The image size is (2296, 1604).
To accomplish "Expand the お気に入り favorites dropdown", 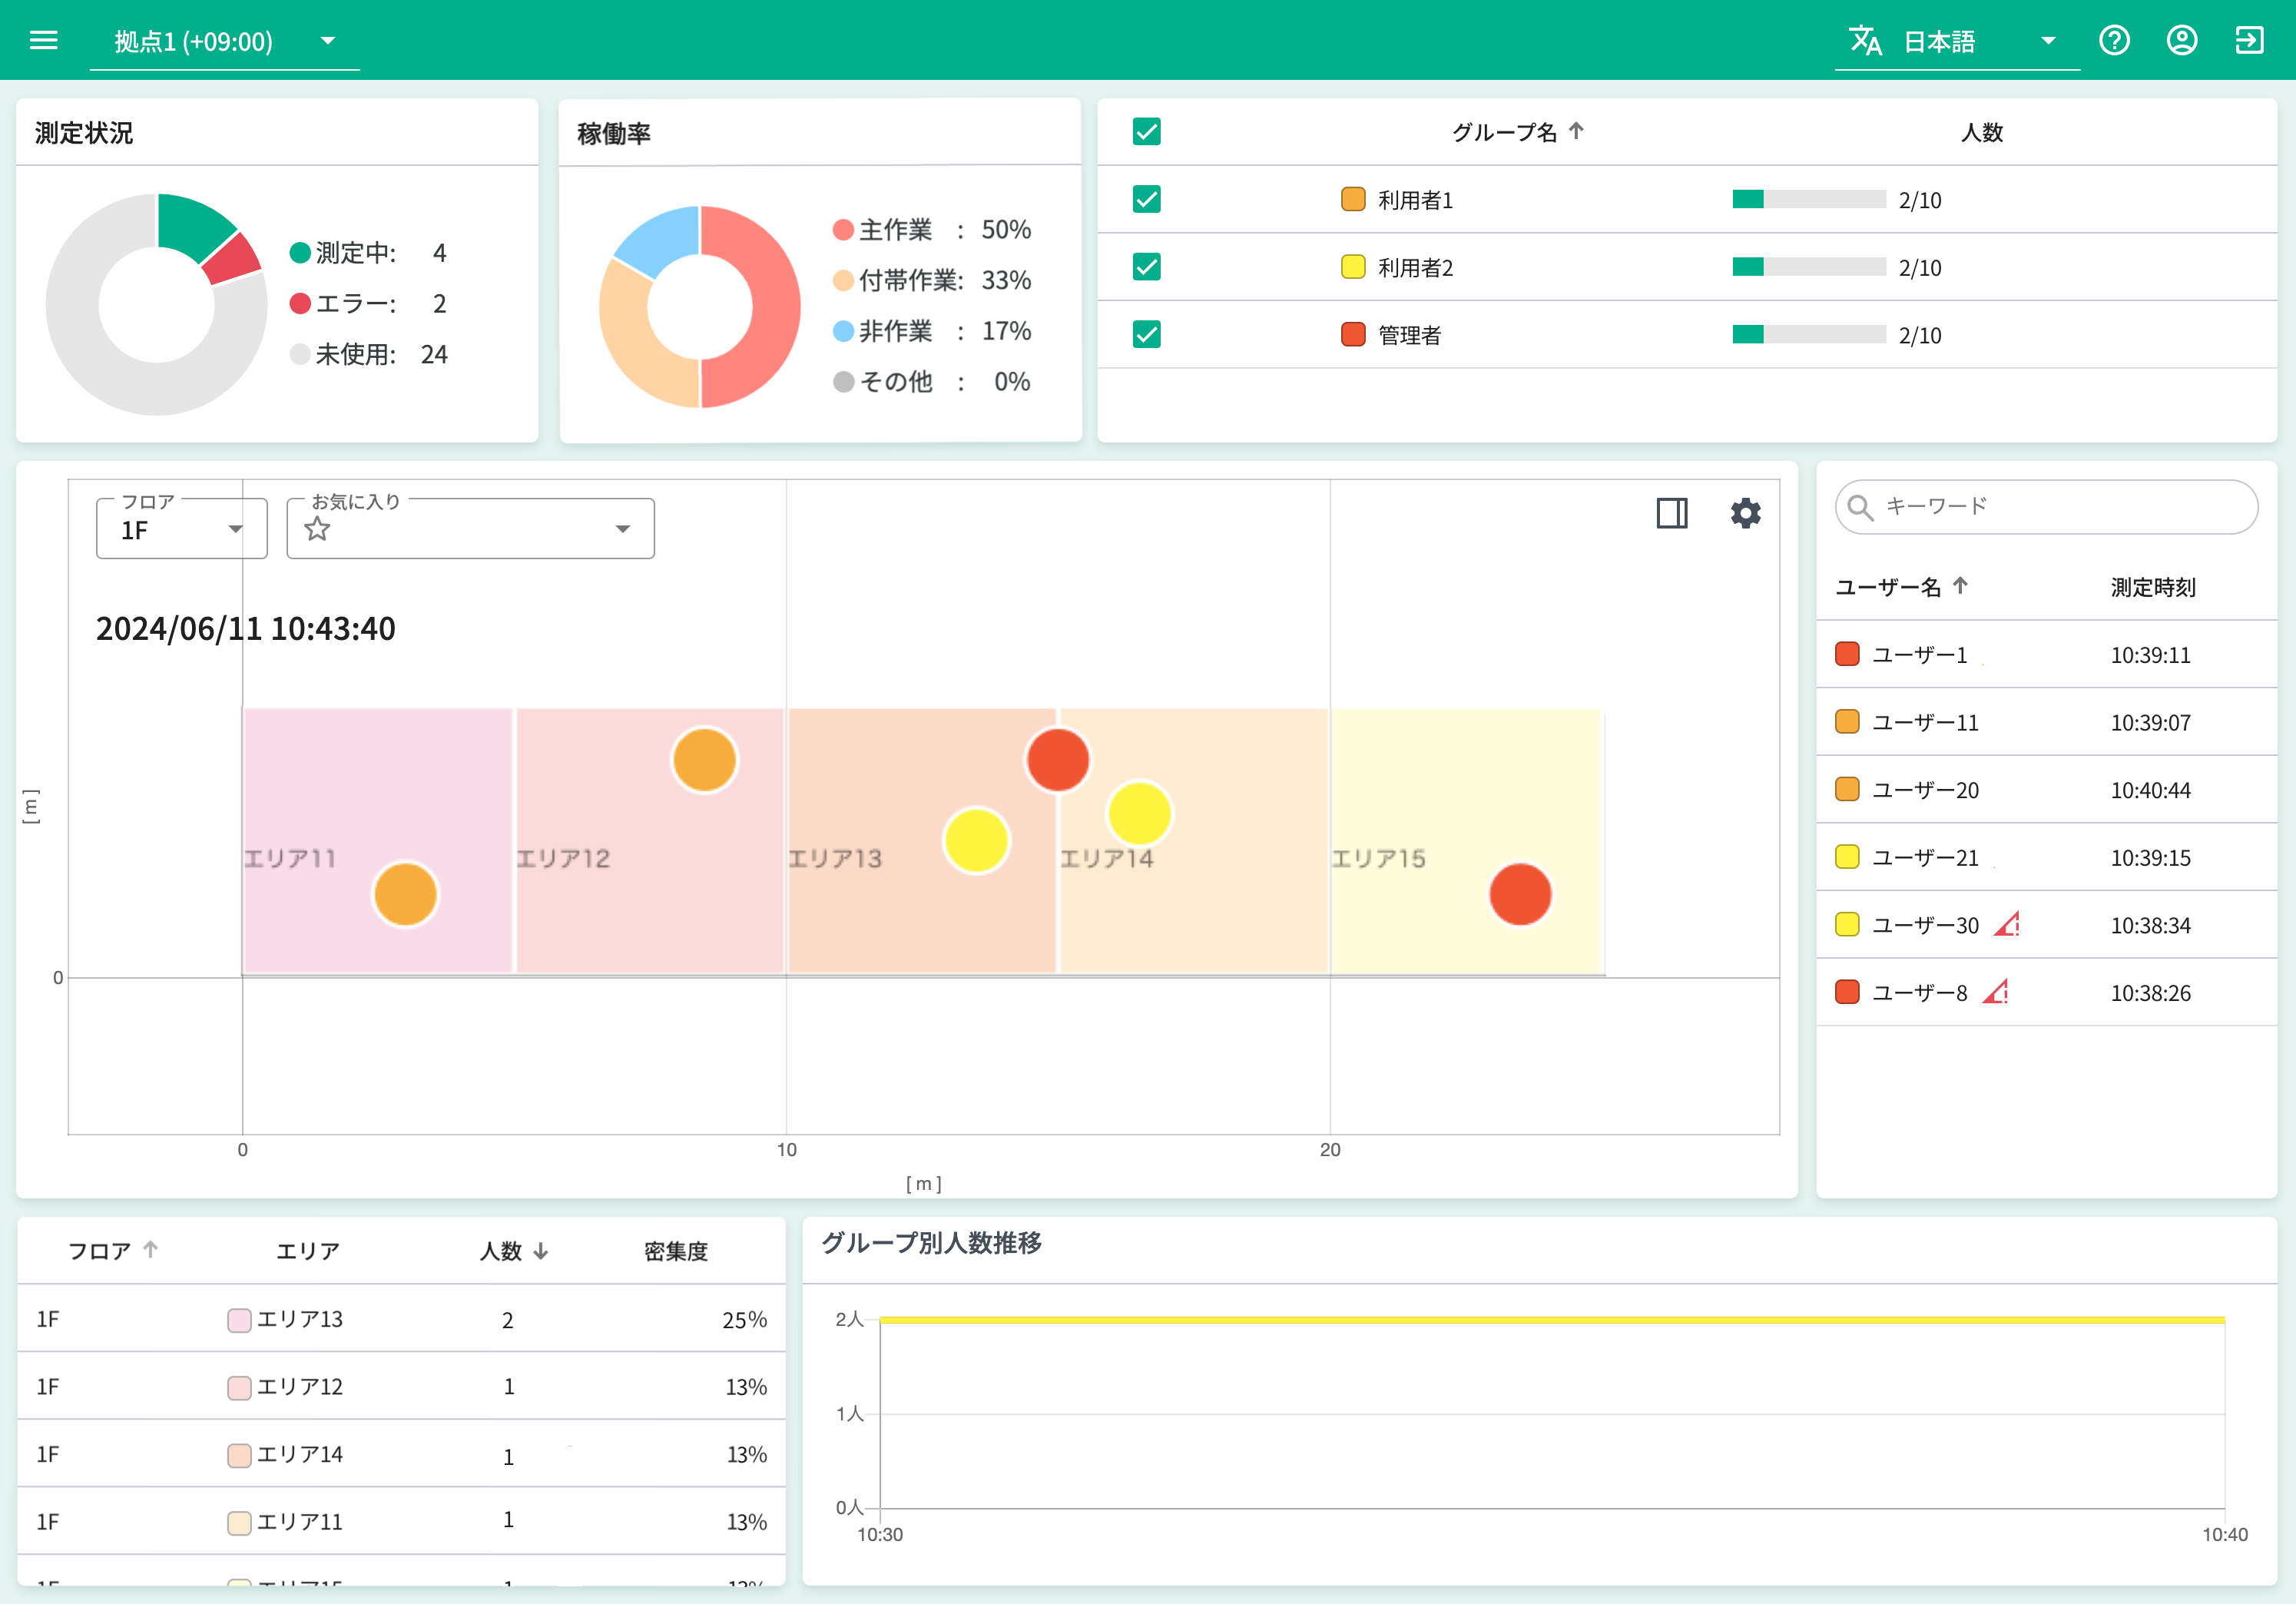I will click(622, 529).
